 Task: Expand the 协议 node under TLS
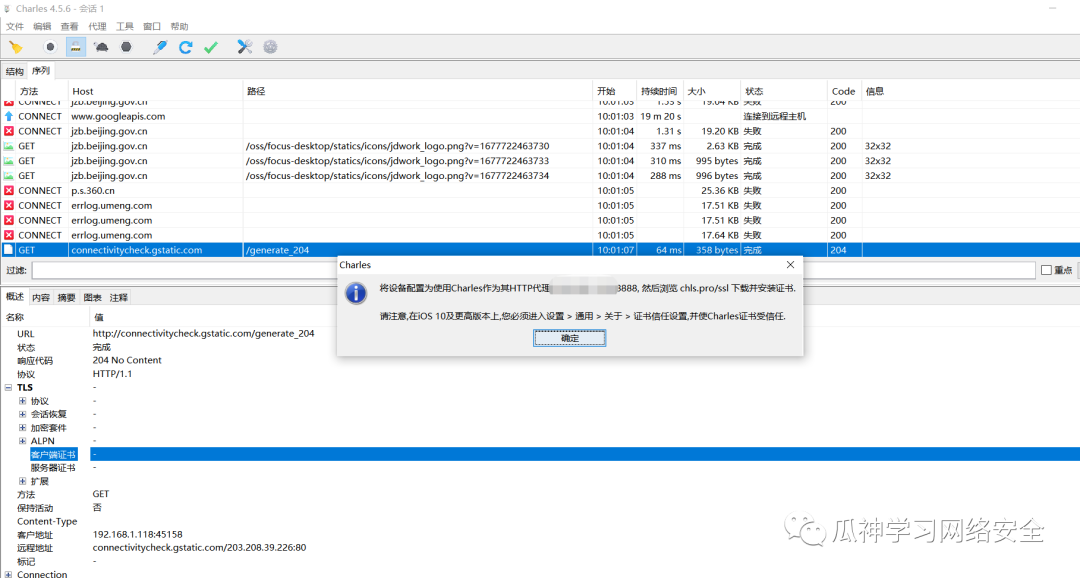(x=22, y=401)
